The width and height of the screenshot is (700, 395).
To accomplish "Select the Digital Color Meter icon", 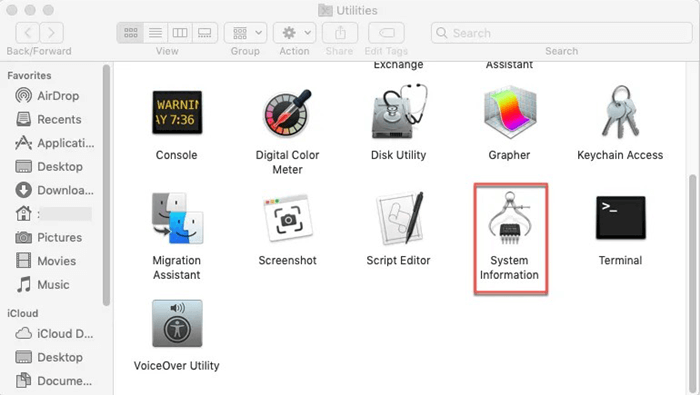I will pos(288,112).
